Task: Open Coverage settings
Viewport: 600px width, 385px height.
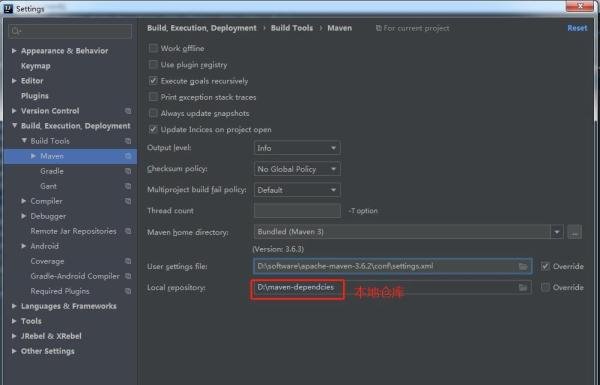Action: 47,261
